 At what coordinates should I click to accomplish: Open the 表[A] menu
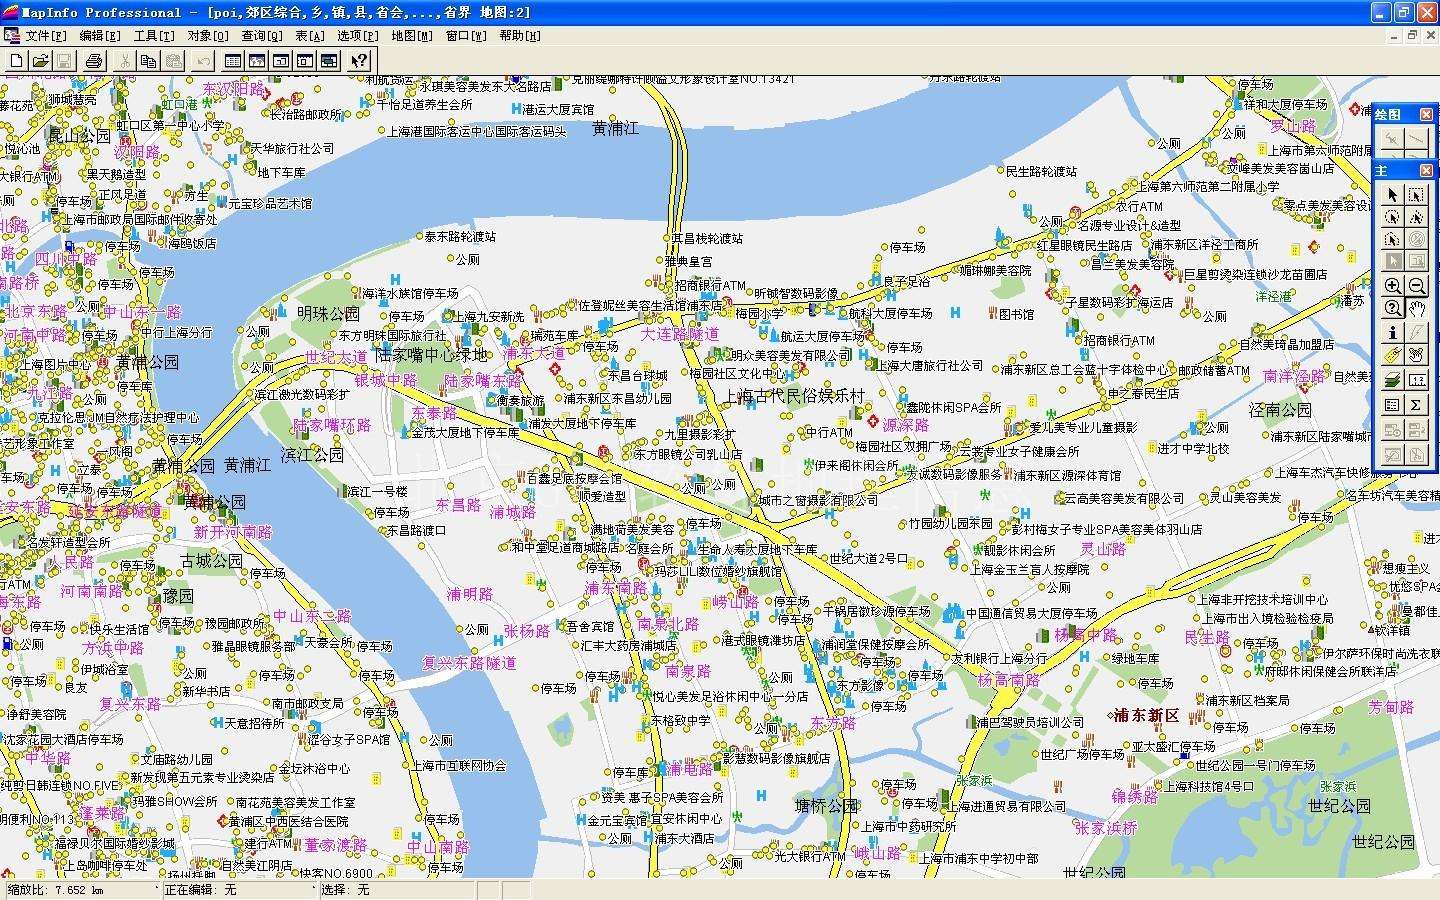[310, 36]
